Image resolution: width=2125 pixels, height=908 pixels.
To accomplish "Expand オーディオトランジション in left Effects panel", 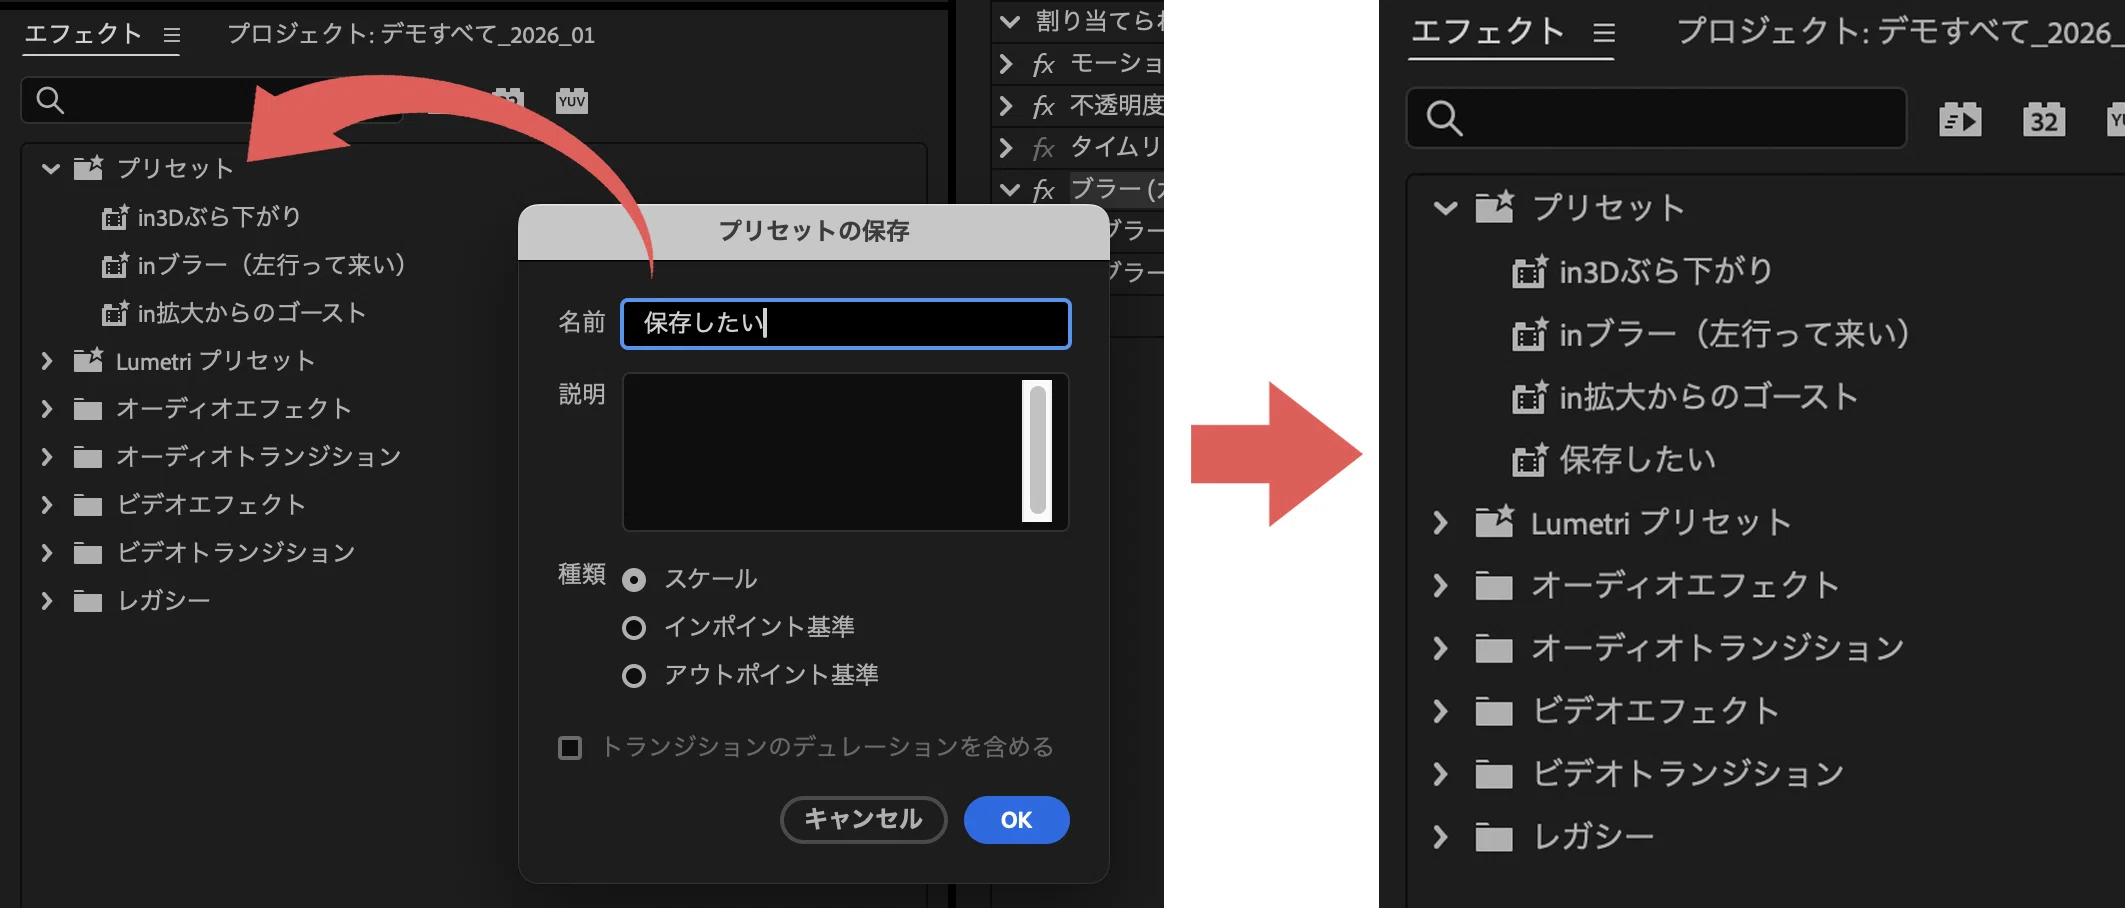I will 46,457.
